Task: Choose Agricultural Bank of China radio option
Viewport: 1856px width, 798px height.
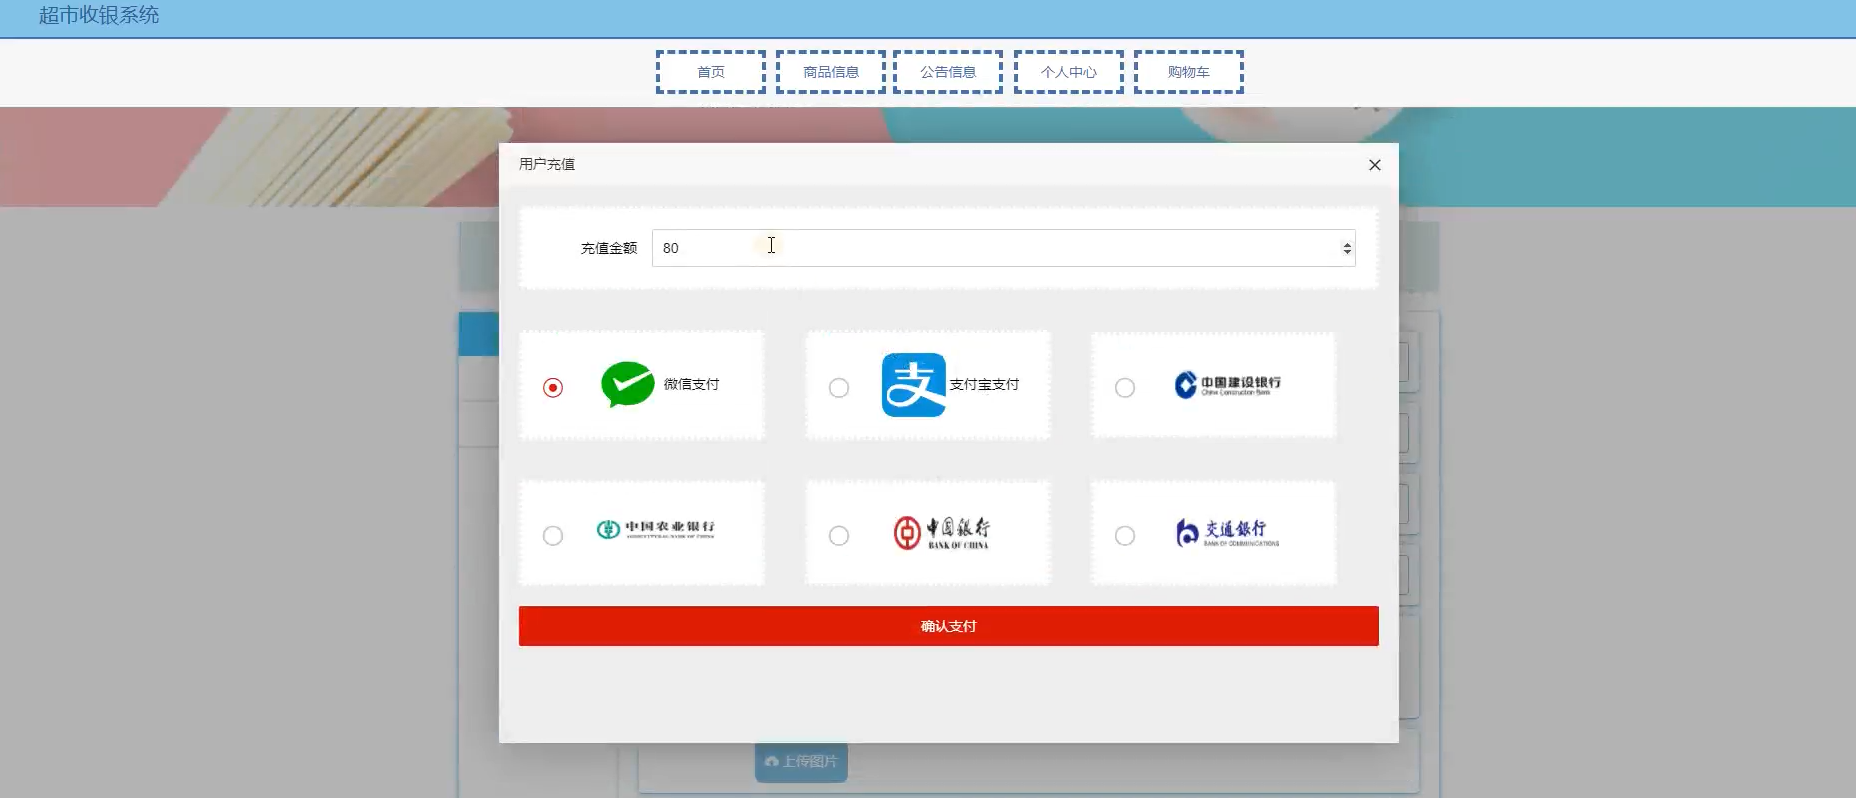Action: pyautogui.click(x=553, y=535)
